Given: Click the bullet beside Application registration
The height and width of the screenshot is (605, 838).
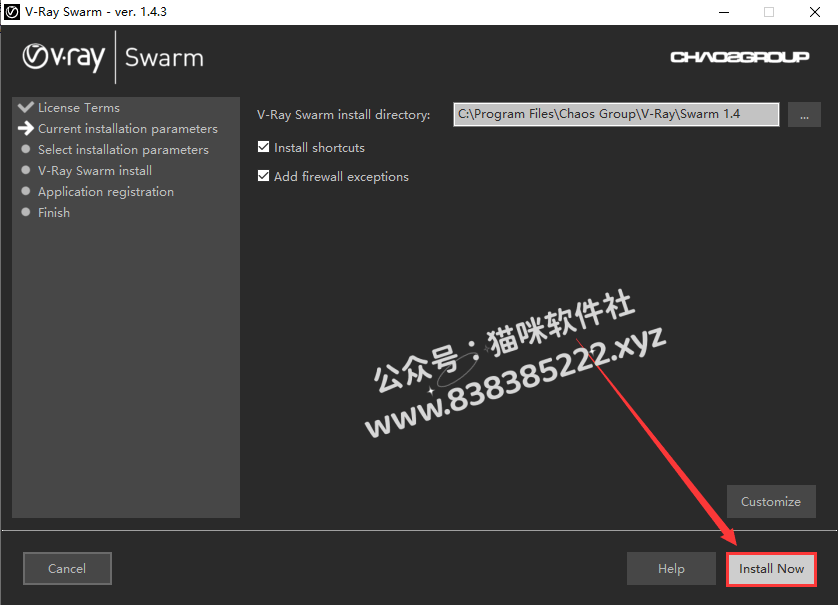Looking at the screenshot, I should click(26, 191).
